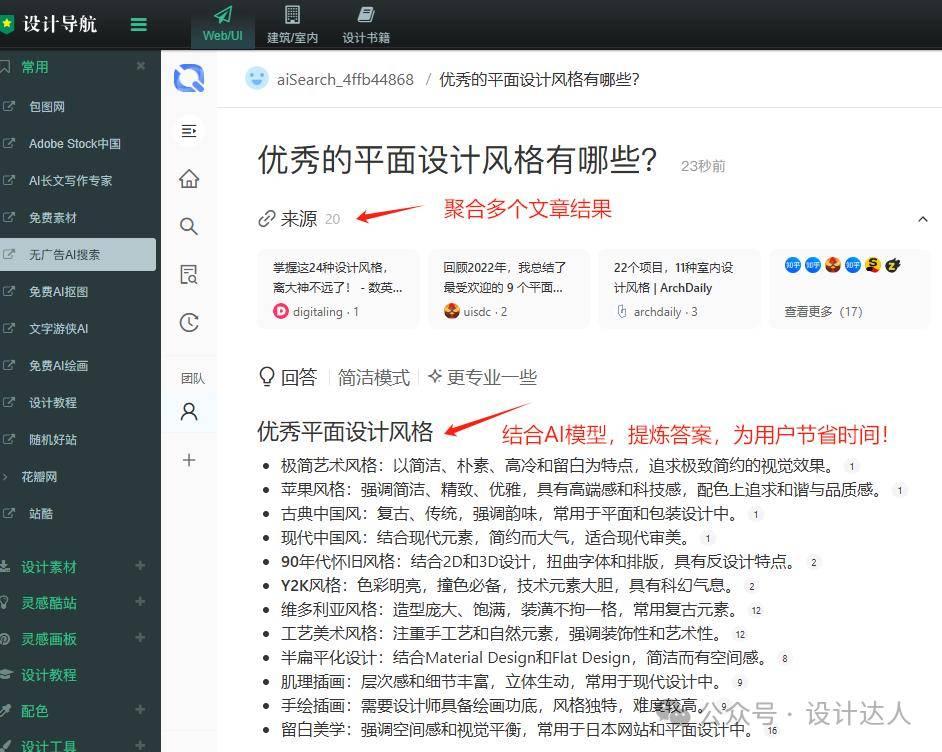Switch to the 建筑/室内 tab

tap(292, 24)
